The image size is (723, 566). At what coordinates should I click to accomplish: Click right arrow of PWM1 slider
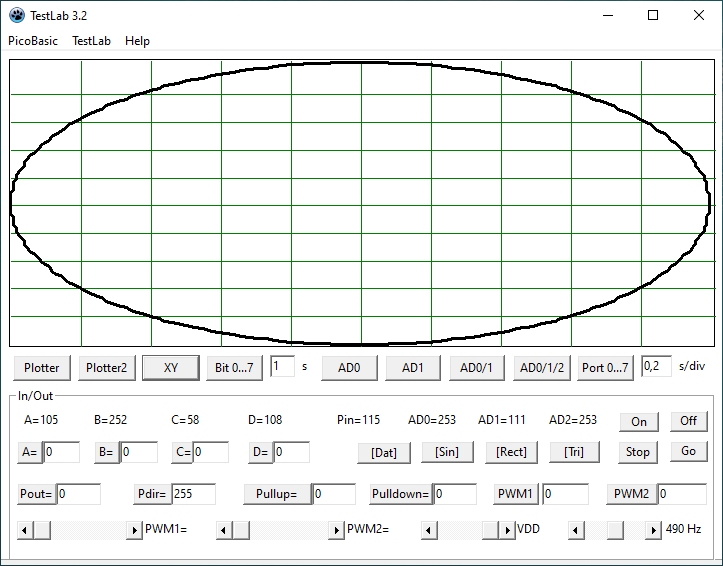(x=134, y=530)
